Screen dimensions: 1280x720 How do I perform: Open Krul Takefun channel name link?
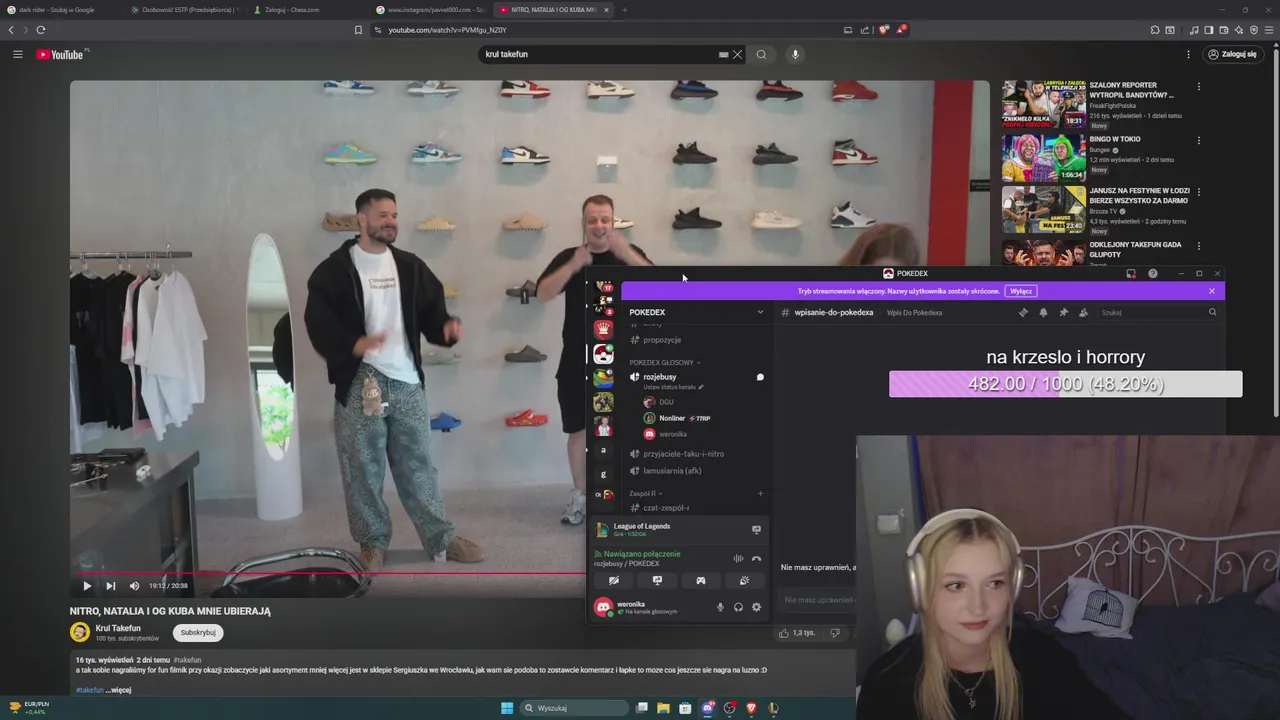click(118, 628)
